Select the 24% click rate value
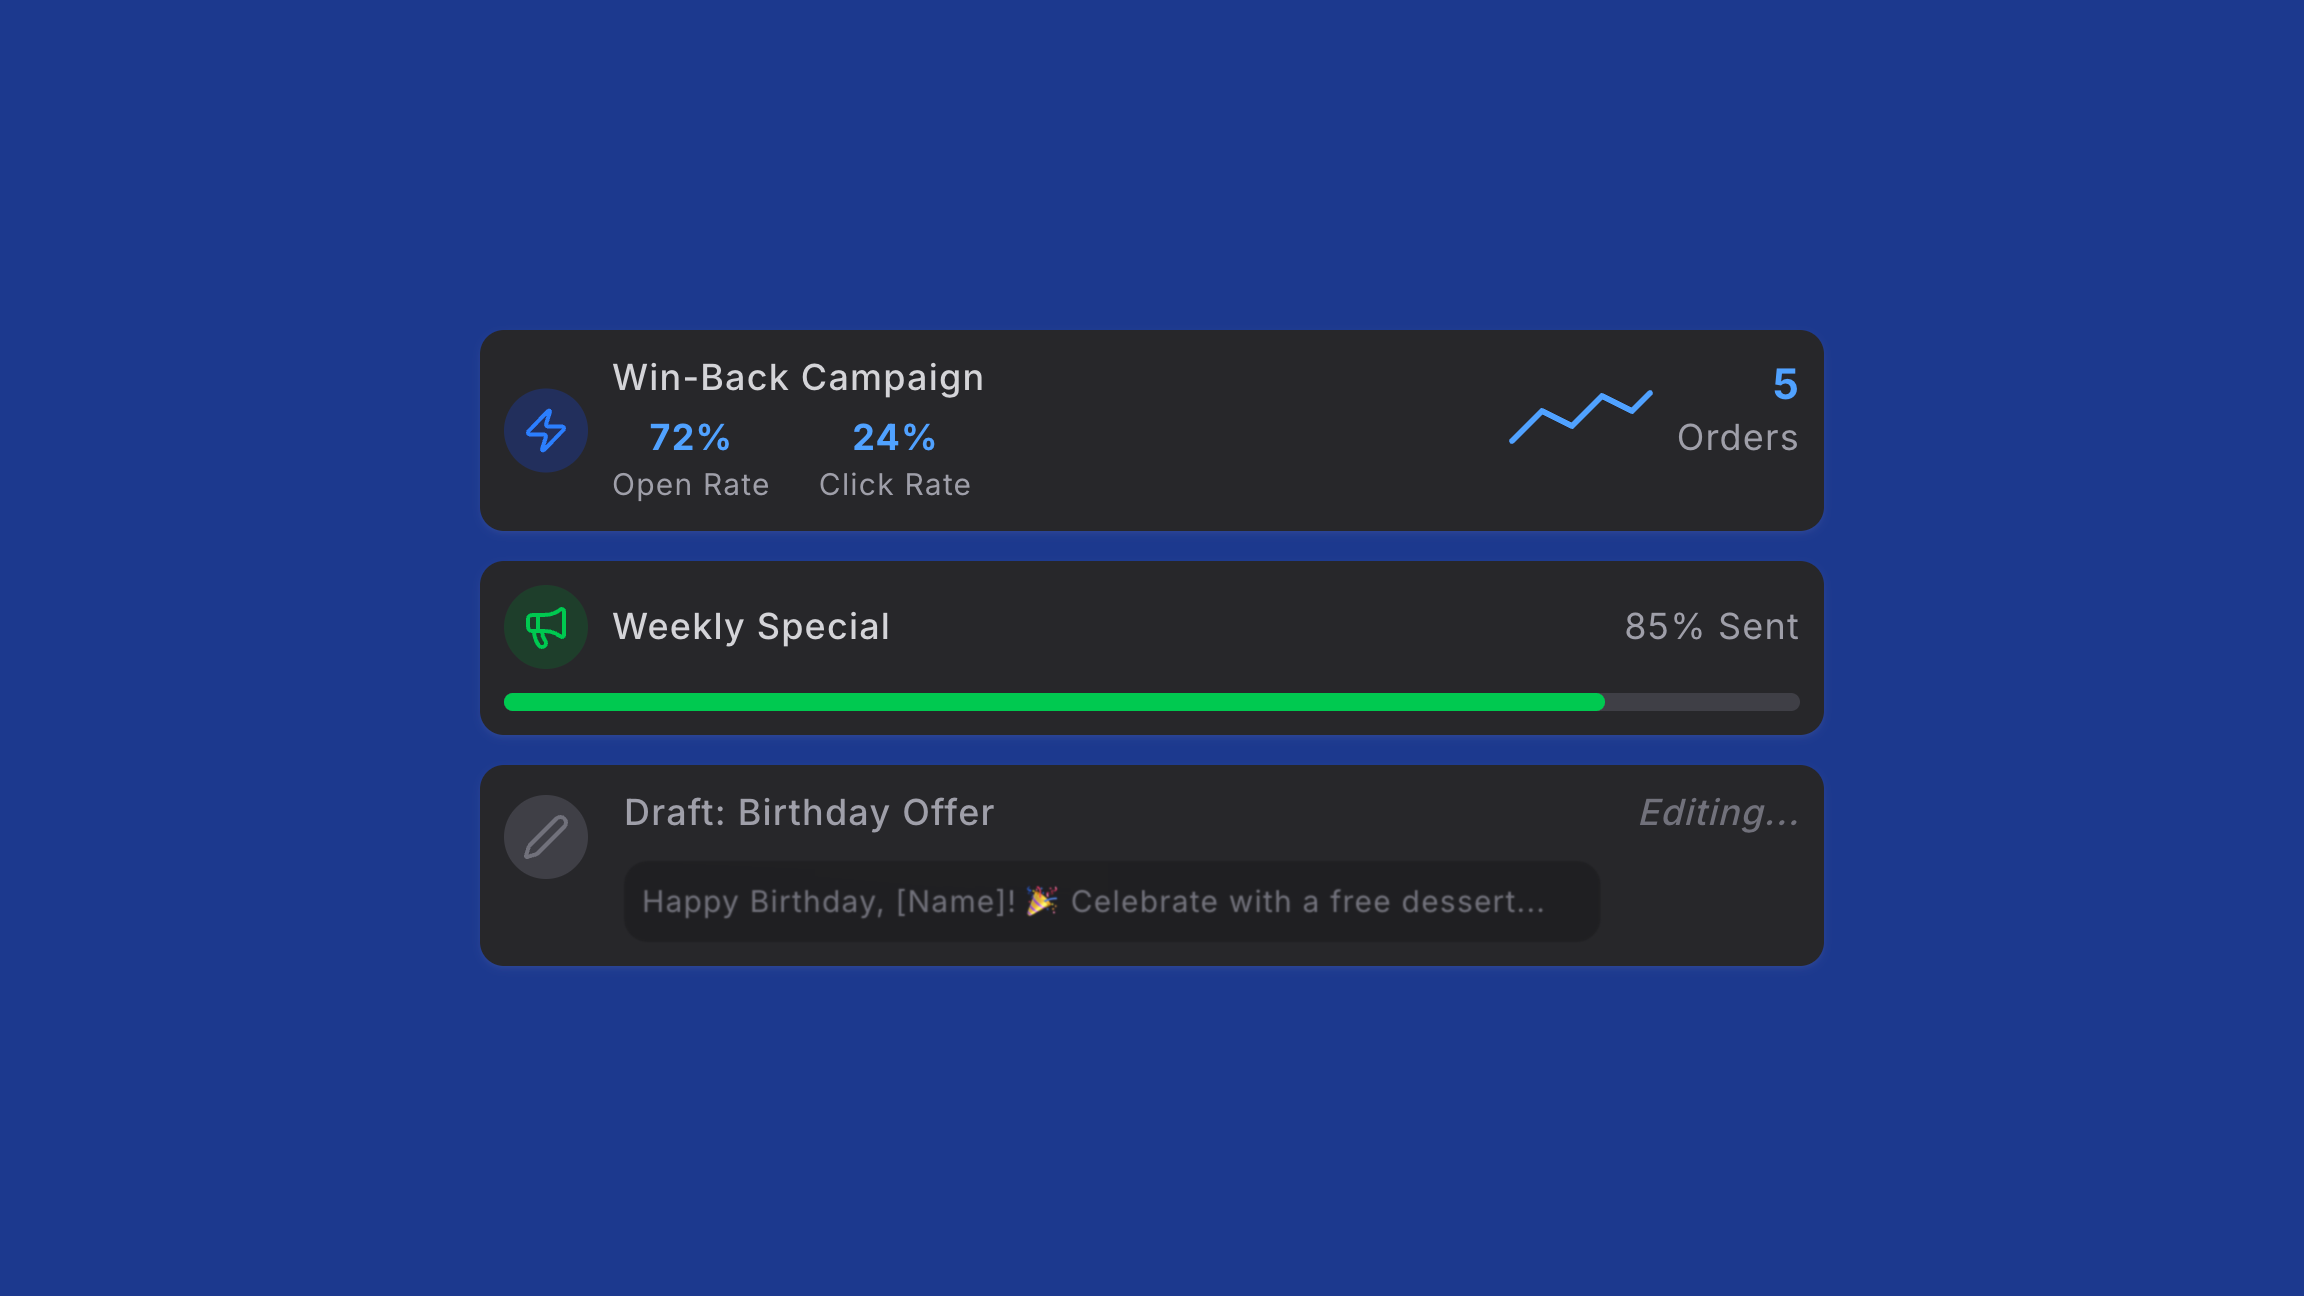The width and height of the screenshot is (2304, 1296). pyautogui.click(x=894, y=437)
